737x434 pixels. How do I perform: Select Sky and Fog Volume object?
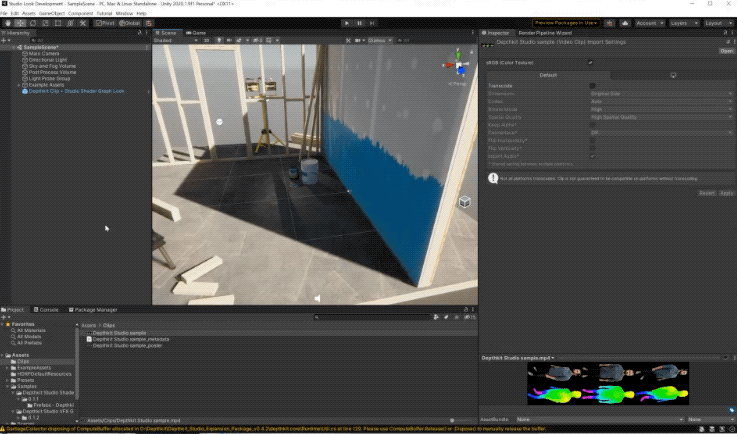tap(52, 66)
